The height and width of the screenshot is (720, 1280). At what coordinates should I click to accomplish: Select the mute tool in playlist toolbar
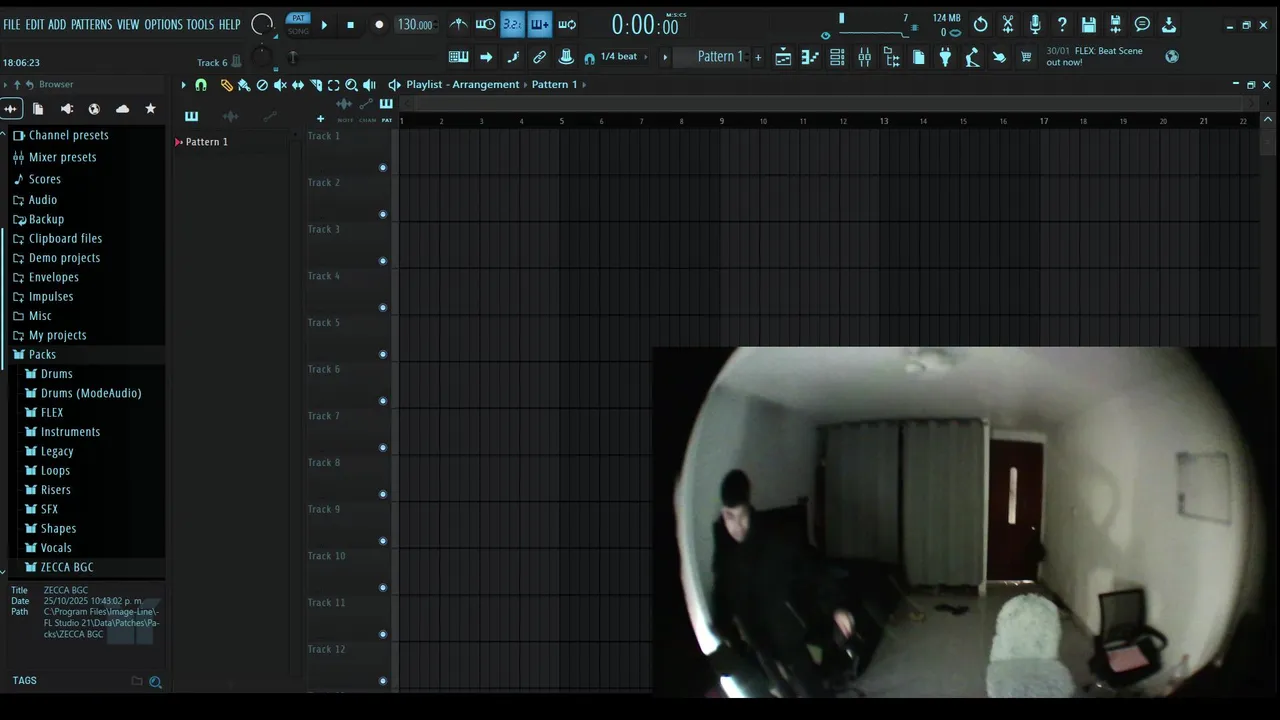tap(280, 85)
